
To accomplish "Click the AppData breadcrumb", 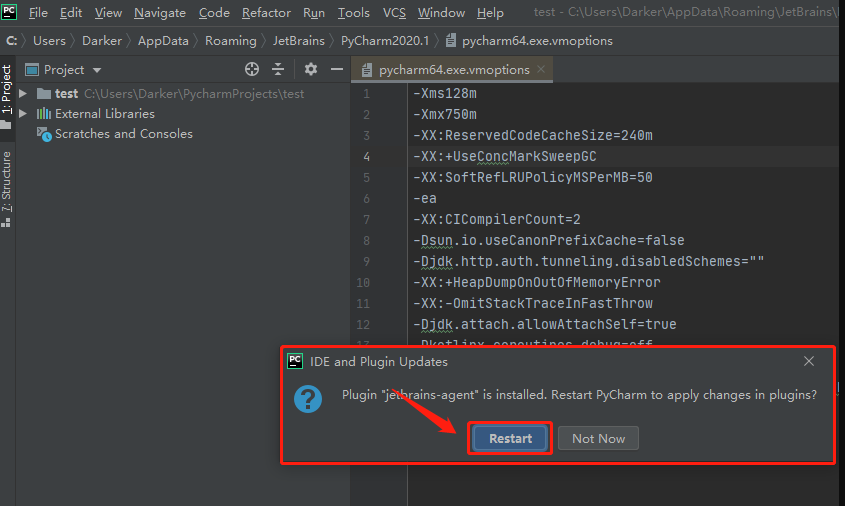I will pyautogui.click(x=163, y=40).
